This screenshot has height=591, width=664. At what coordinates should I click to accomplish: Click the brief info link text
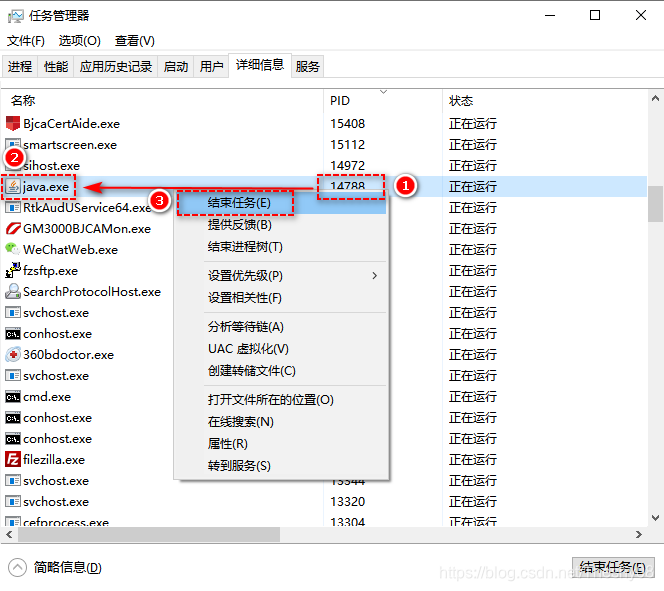[68, 568]
